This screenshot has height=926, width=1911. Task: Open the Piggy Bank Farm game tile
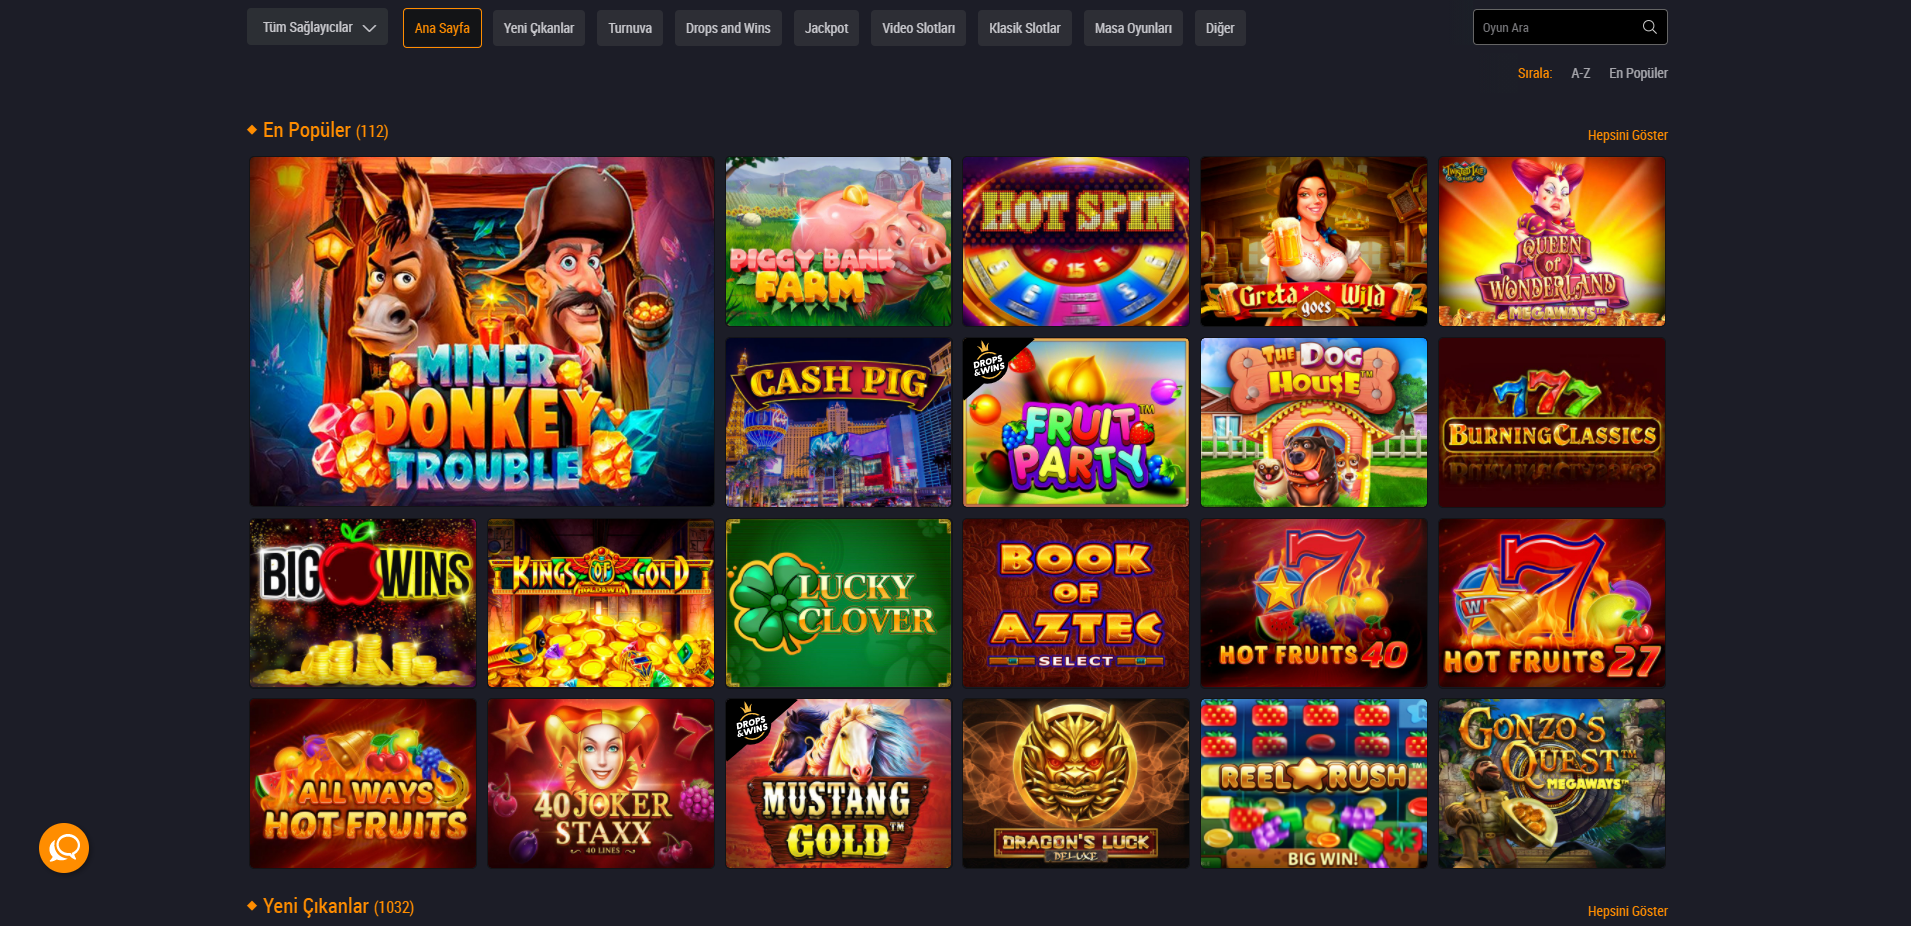click(838, 241)
